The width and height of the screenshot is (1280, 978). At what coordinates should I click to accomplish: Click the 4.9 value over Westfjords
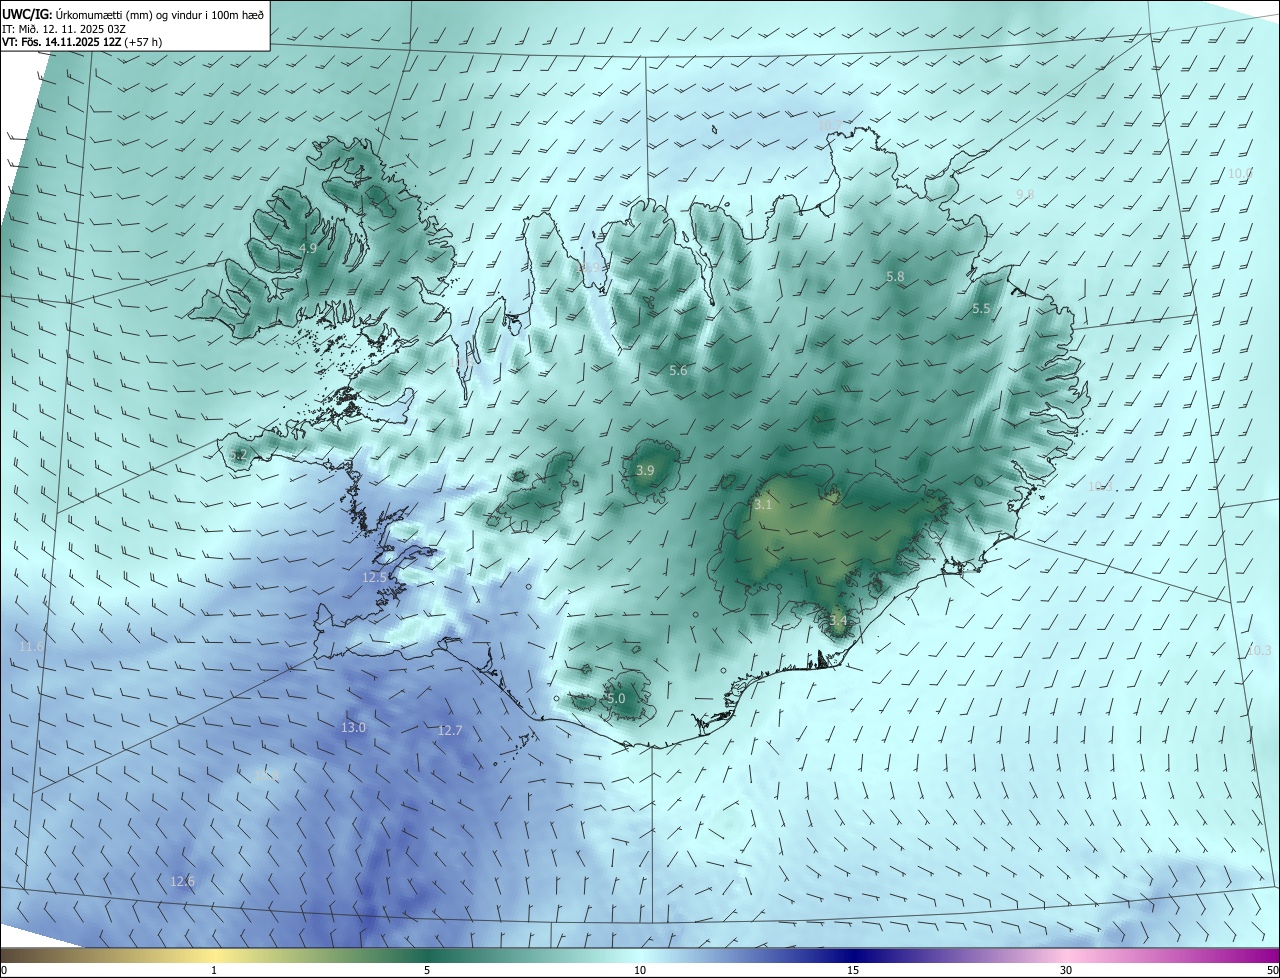coord(308,248)
